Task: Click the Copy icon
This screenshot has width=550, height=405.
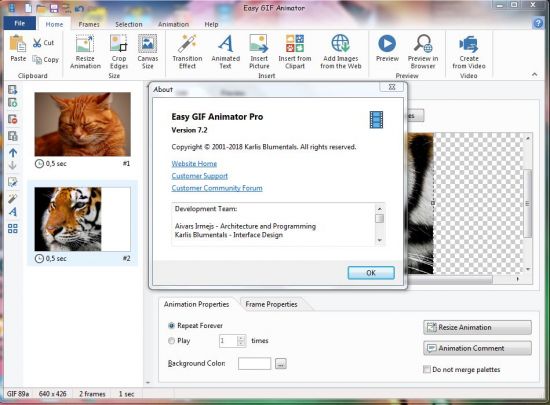Action: coord(37,60)
